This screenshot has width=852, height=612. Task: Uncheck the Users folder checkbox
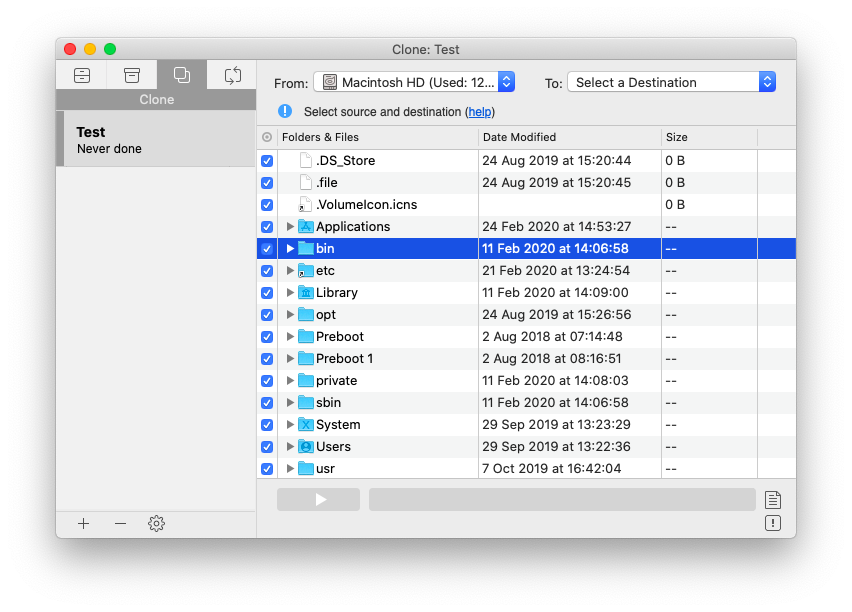pyautogui.click(x=267, y=447)
